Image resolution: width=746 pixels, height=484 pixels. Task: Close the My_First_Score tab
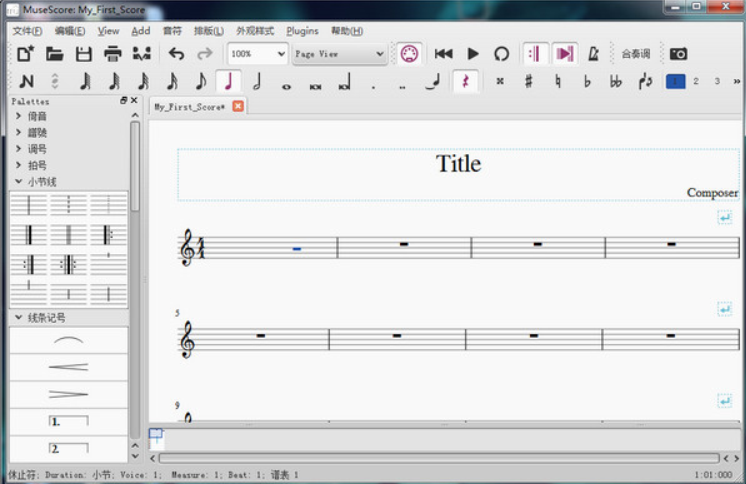tap(238, 106)
